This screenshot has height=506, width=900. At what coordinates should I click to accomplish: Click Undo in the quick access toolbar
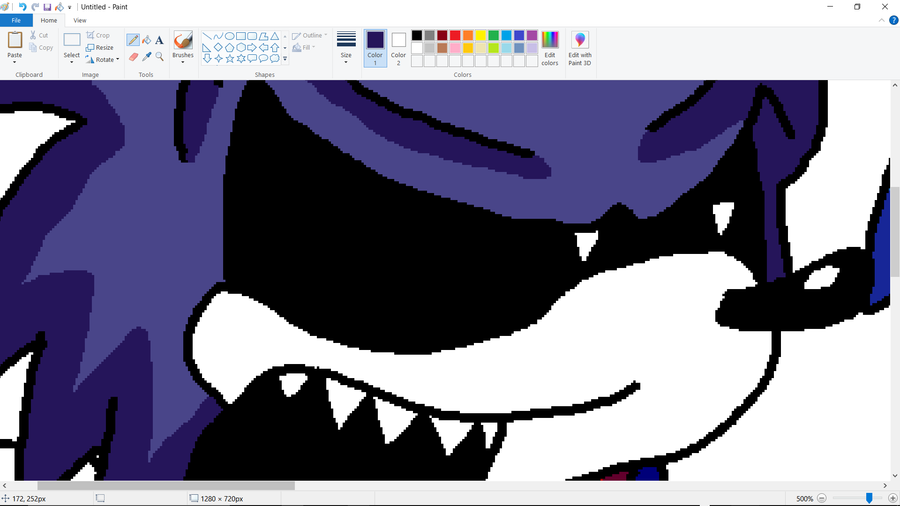click(22, 7)
